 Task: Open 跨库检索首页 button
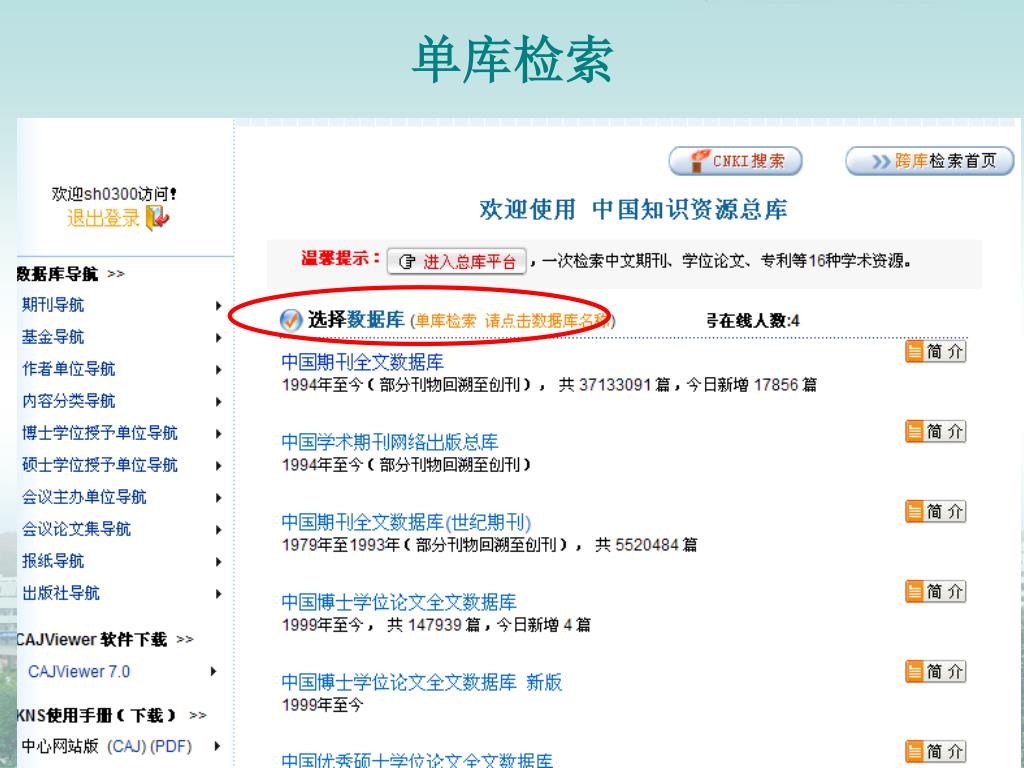[929, 161]
